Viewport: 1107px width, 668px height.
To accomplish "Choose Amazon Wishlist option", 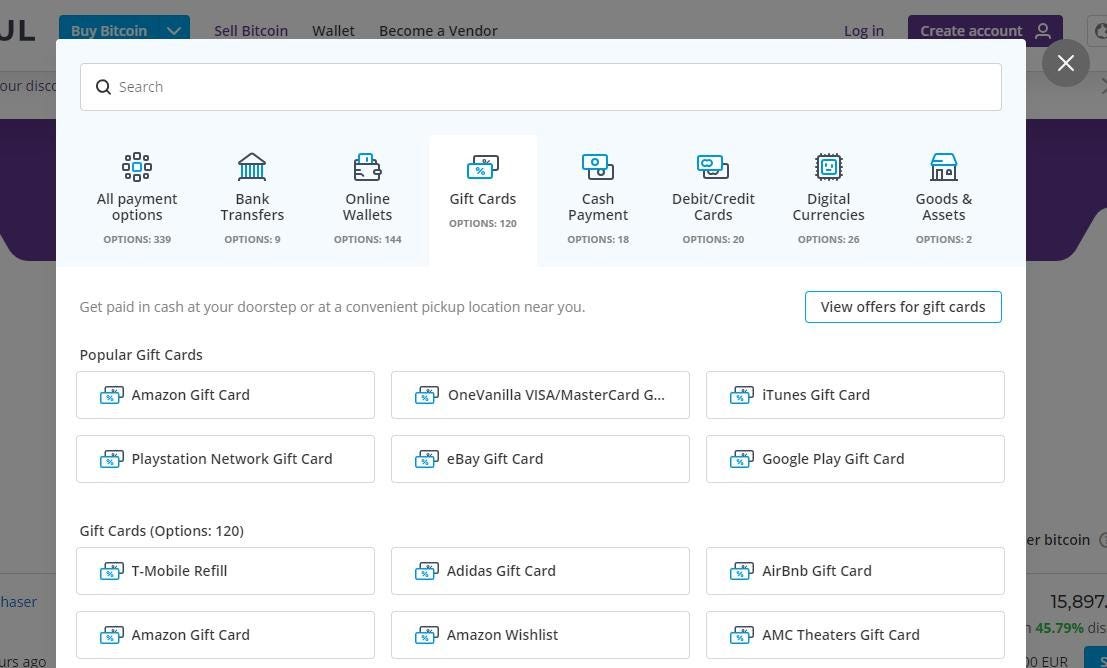I will point(540,635).
